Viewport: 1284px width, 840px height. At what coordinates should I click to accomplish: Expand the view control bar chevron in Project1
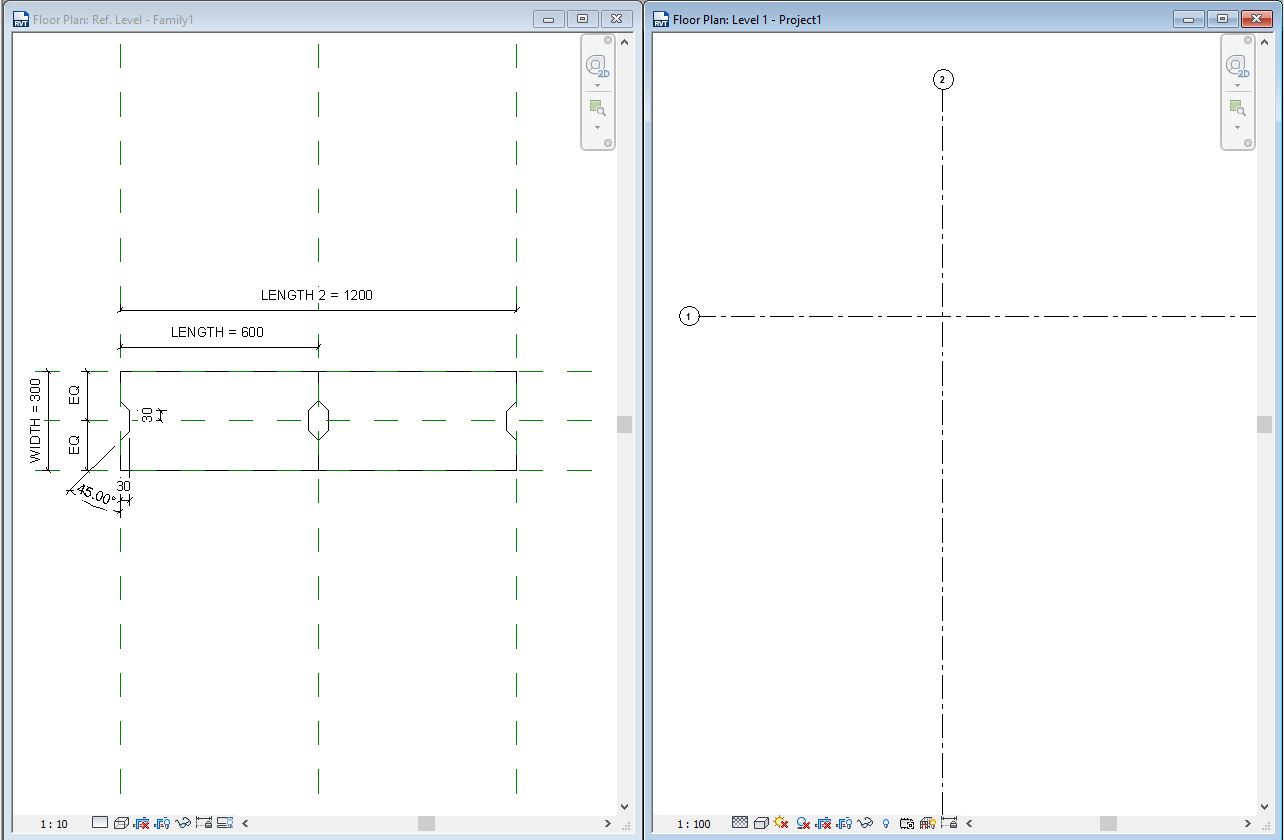pos(967,823)
